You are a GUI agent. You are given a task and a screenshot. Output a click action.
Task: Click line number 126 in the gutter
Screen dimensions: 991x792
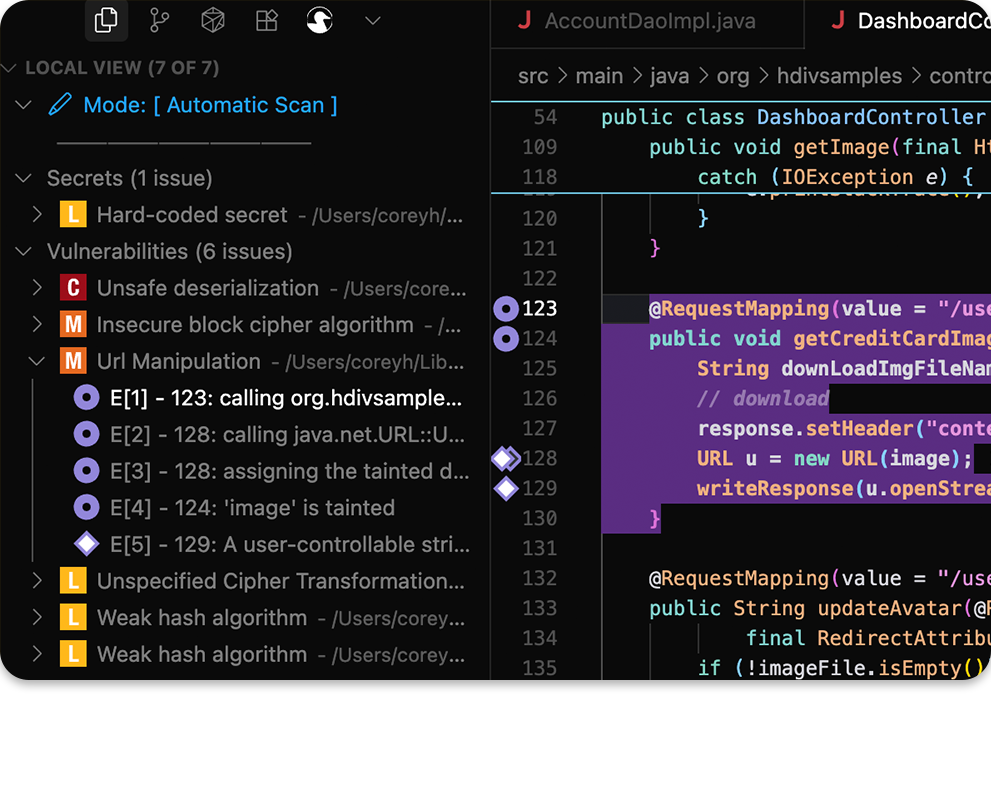point(540,398)
